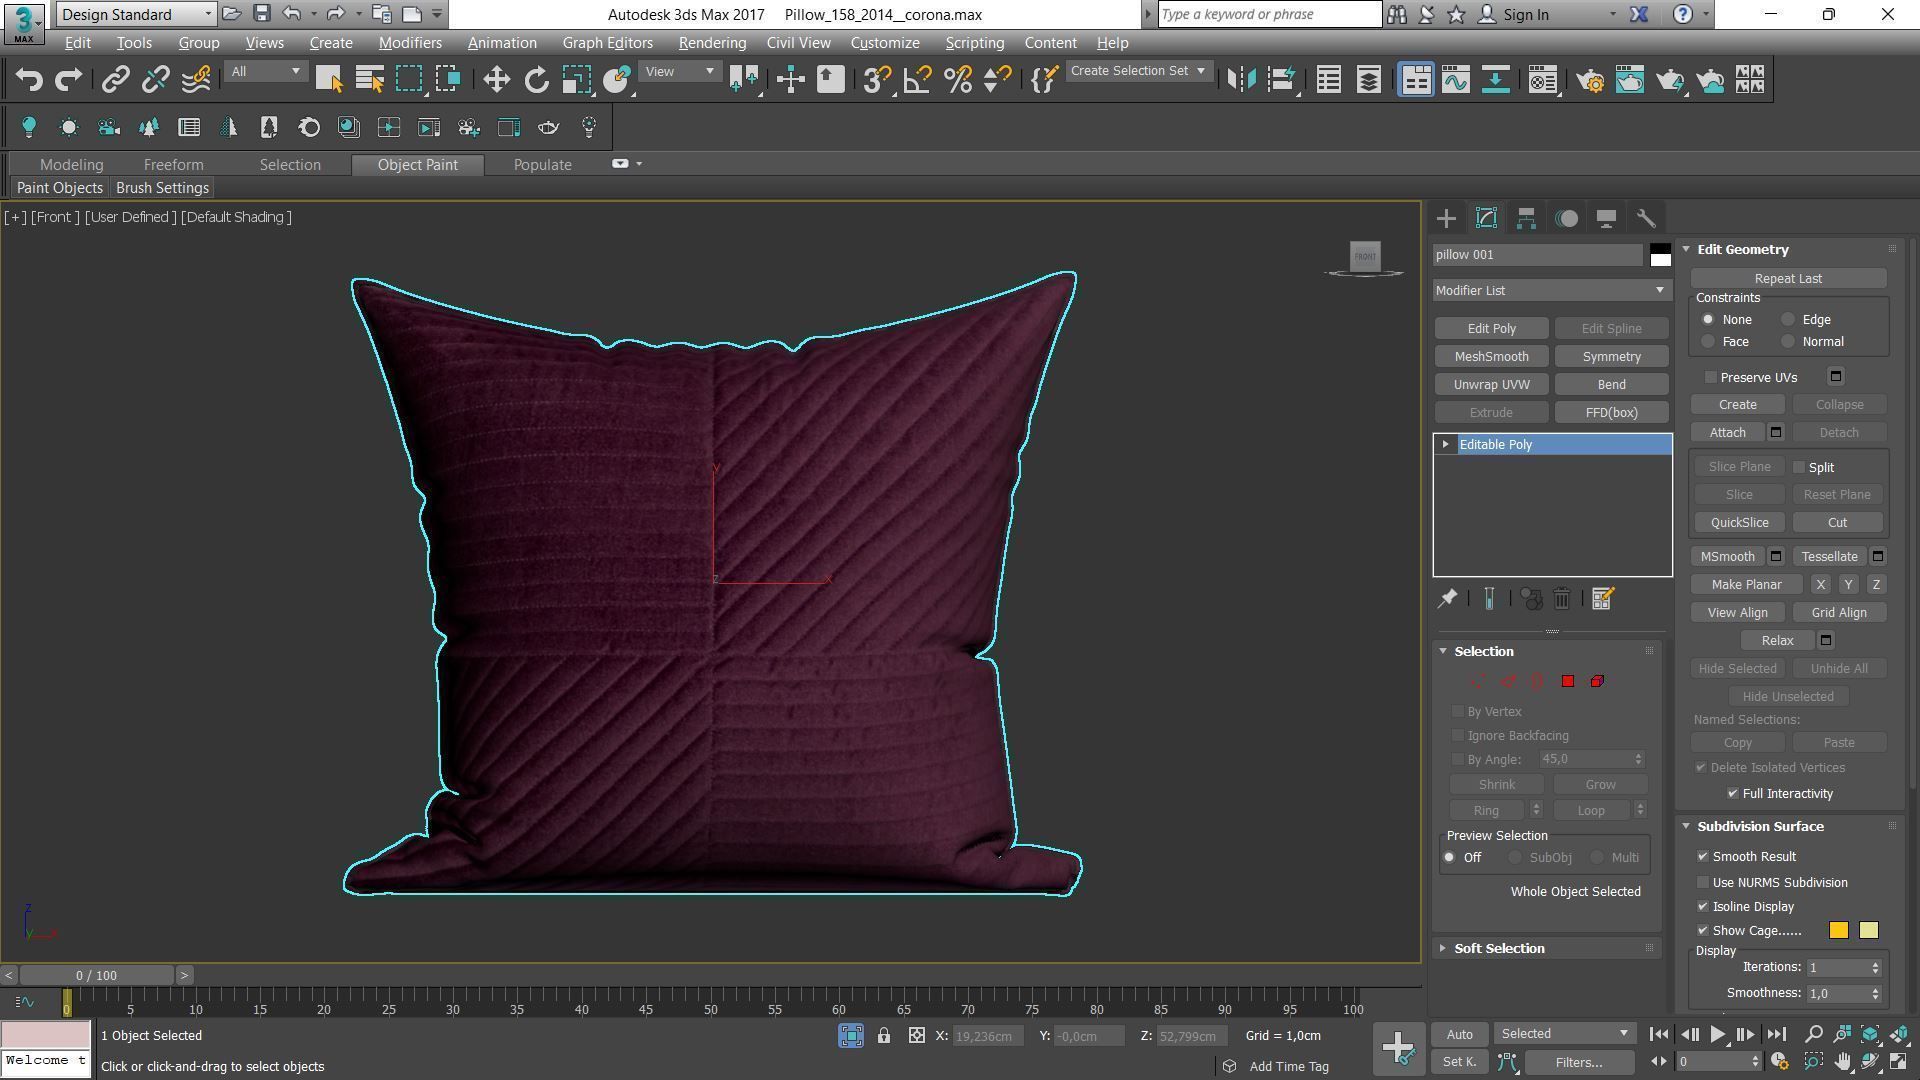Disable Full Interactivity checkbox

coord(1733,794)
